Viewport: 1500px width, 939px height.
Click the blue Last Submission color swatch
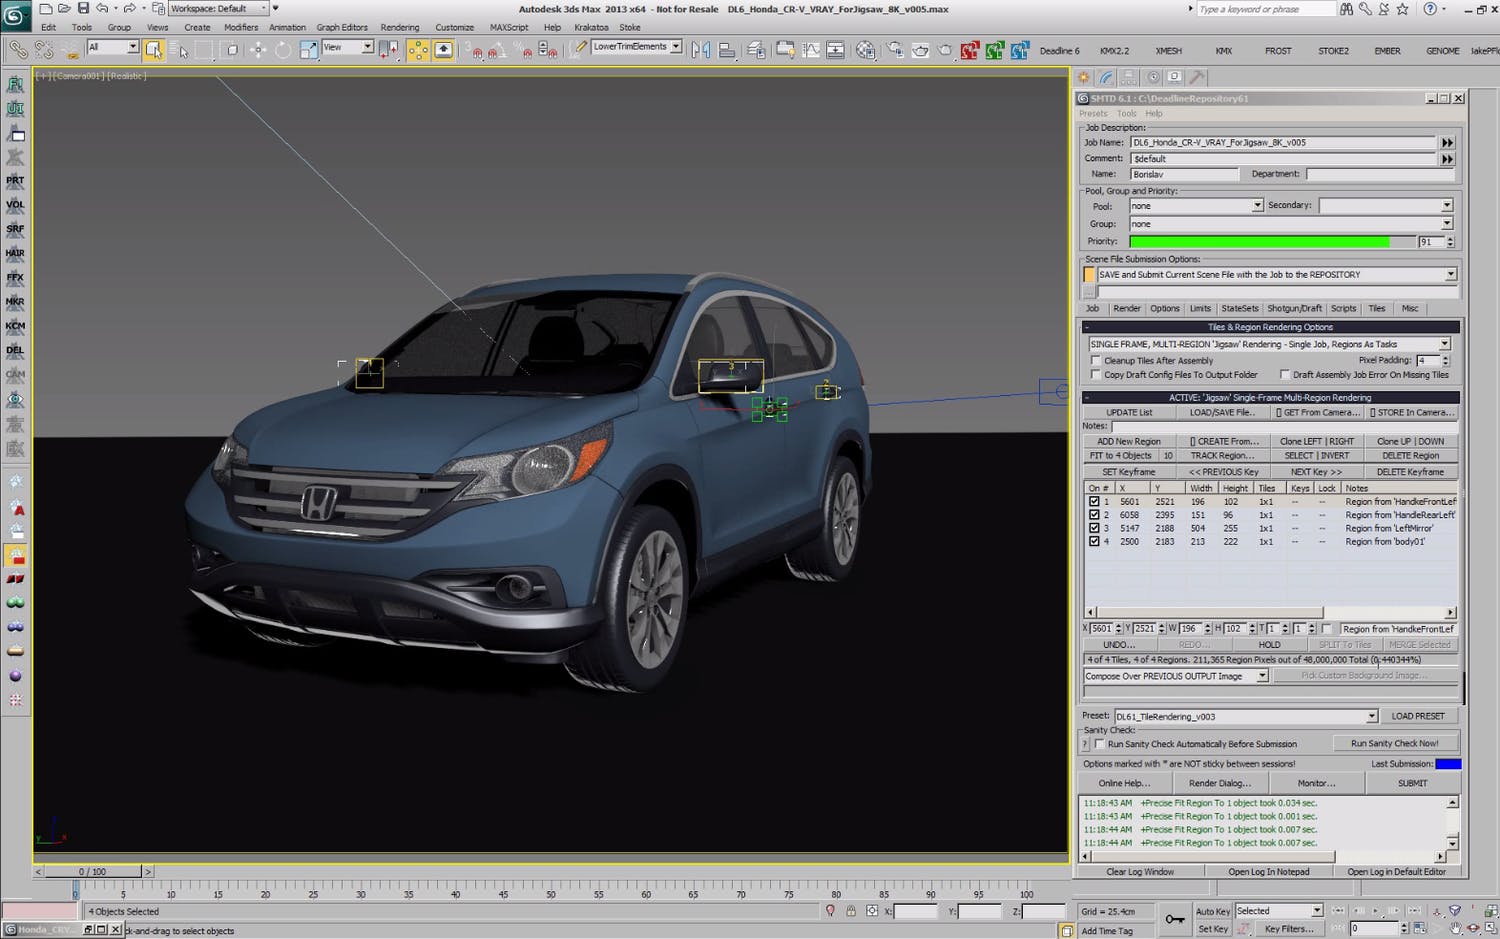[x=1447, y=764]
